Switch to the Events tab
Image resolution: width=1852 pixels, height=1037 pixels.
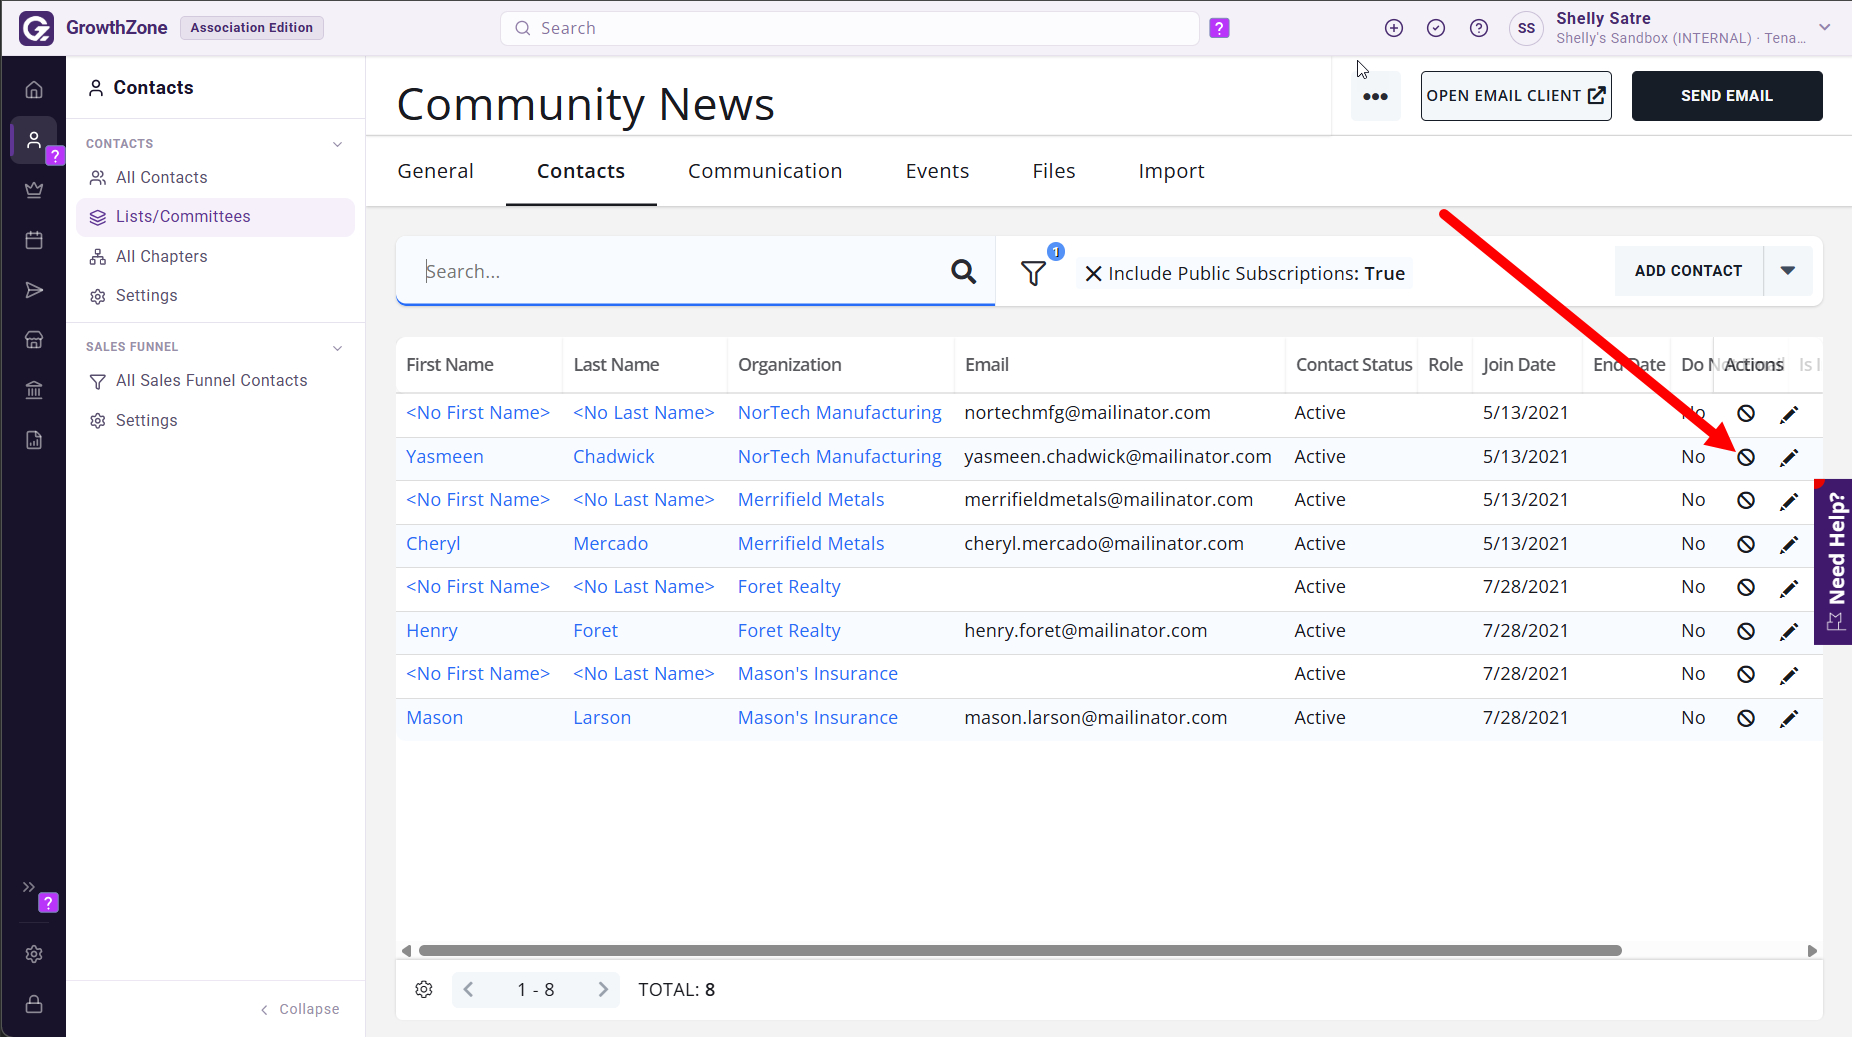click(937, 171)
